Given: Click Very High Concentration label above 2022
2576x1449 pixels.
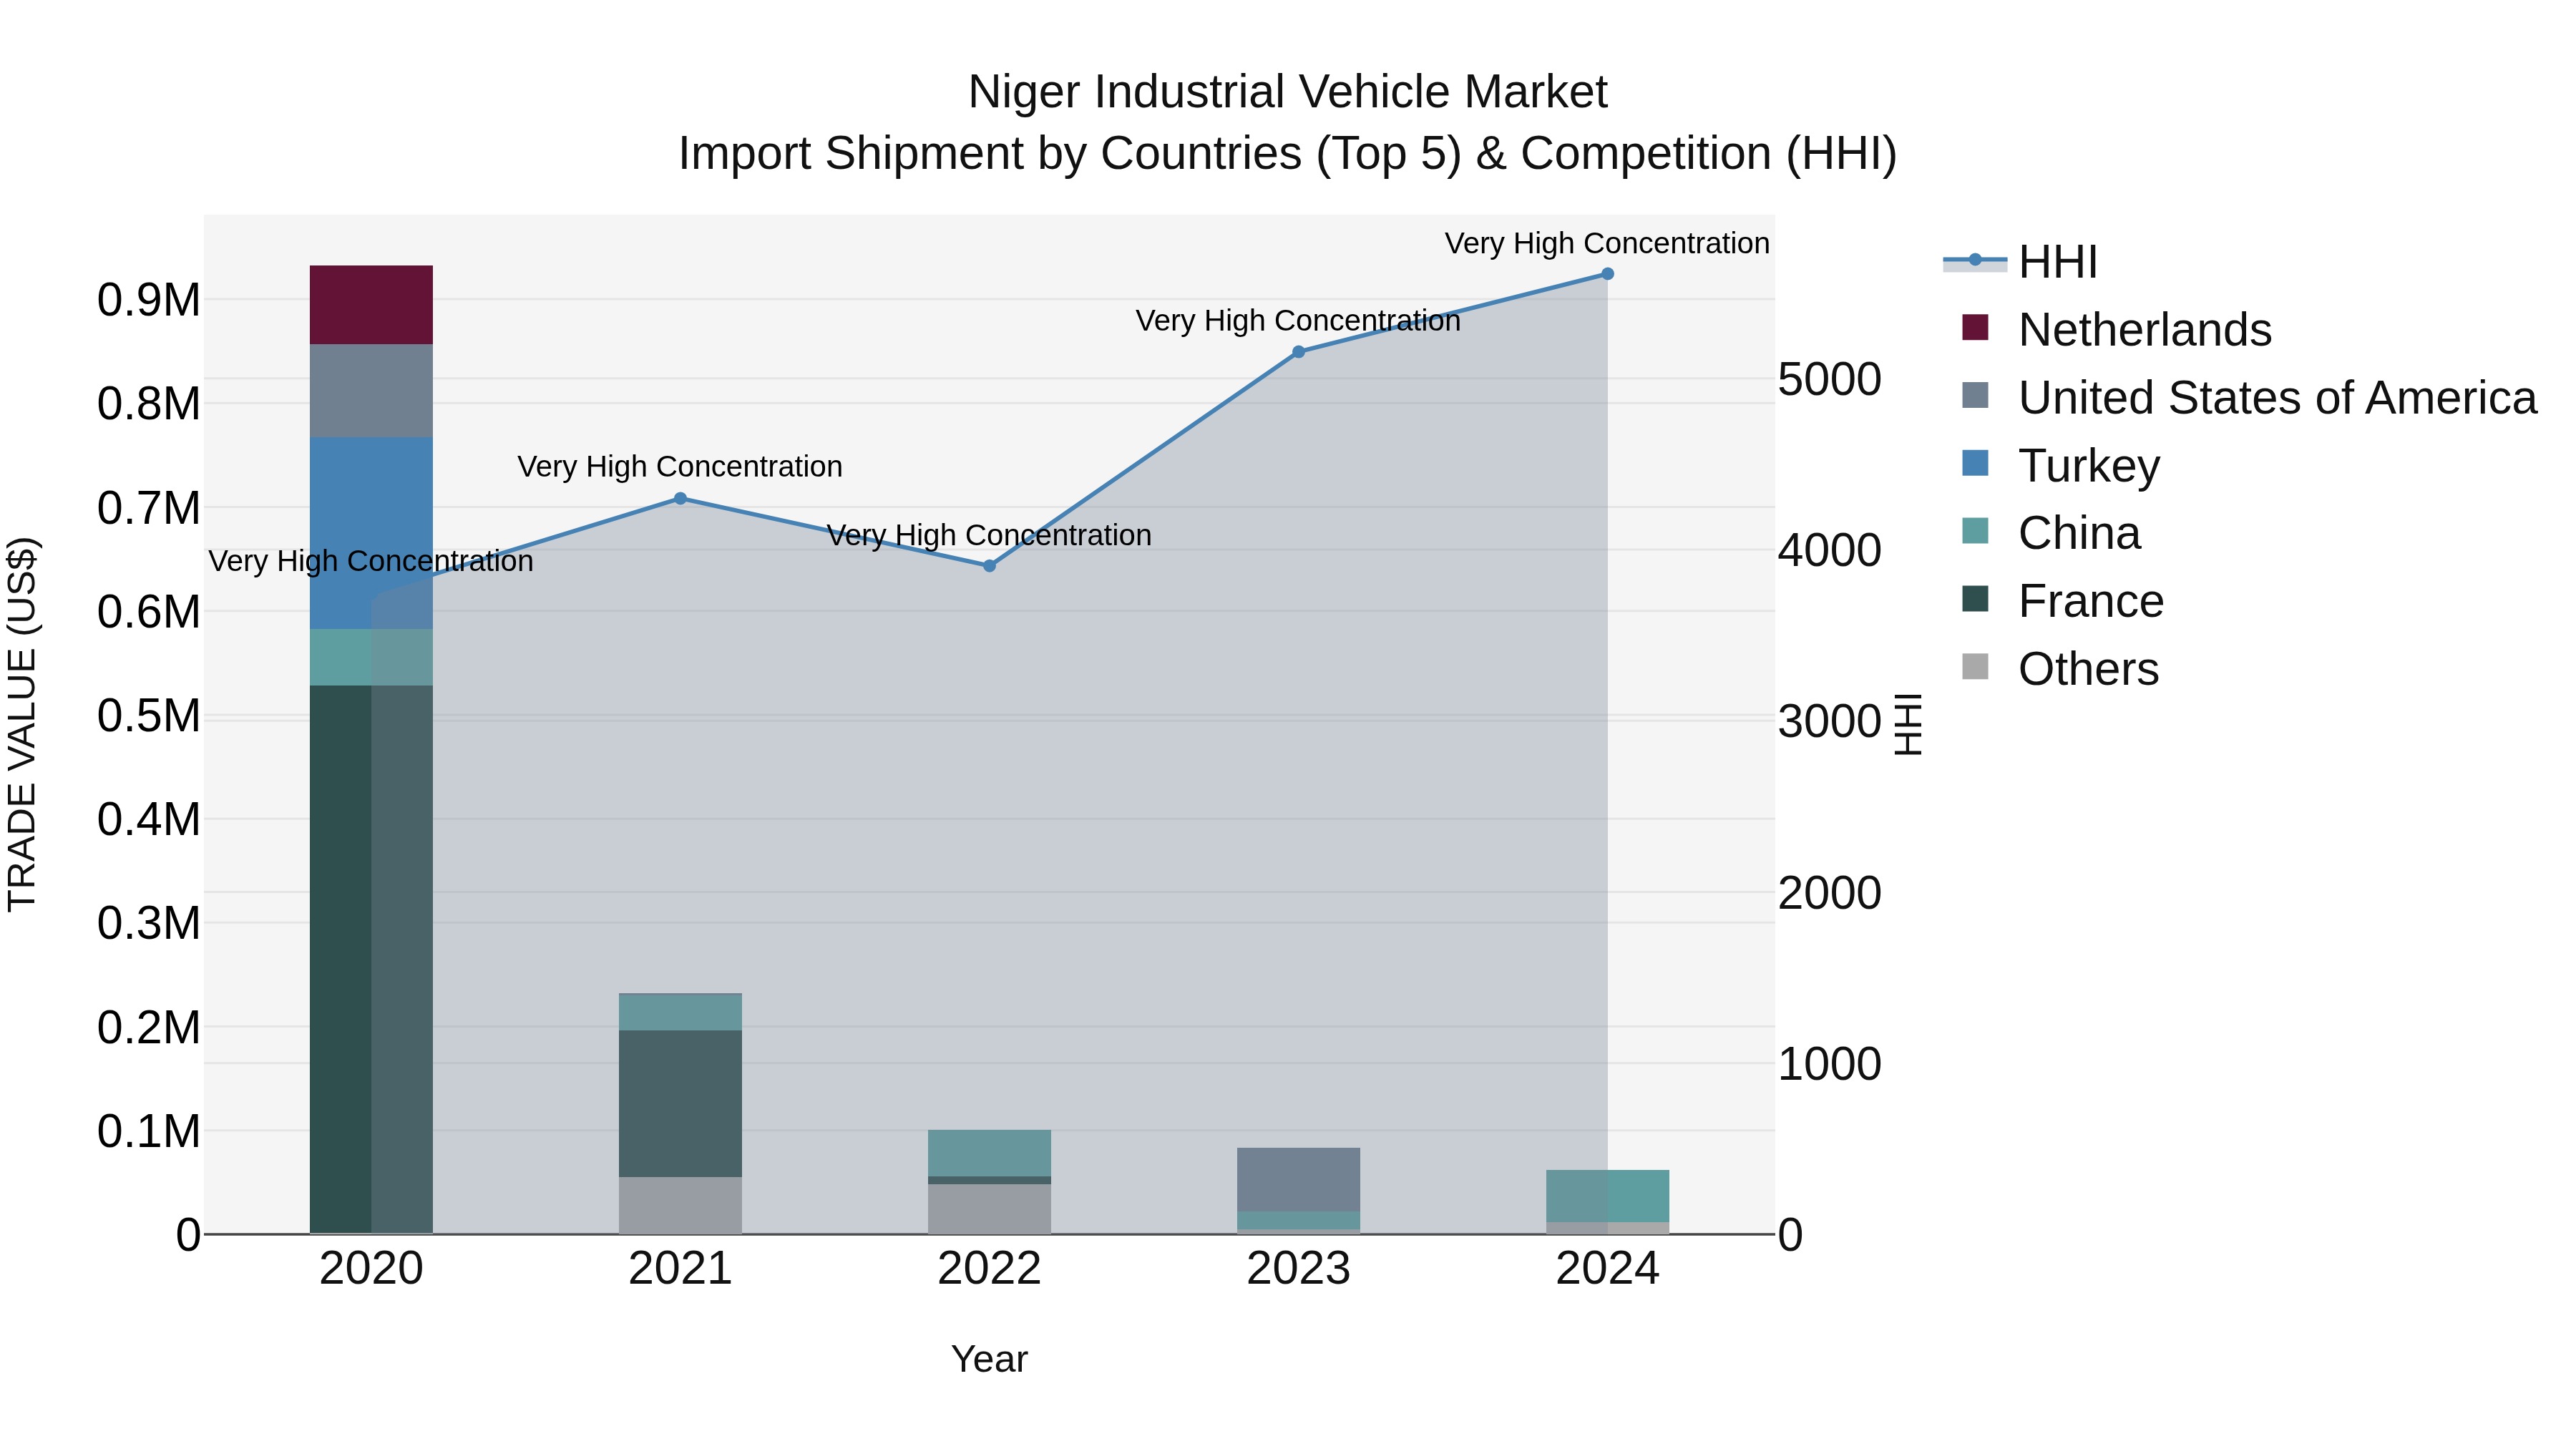Looking at the screenshot, I should tap(989, 535).
